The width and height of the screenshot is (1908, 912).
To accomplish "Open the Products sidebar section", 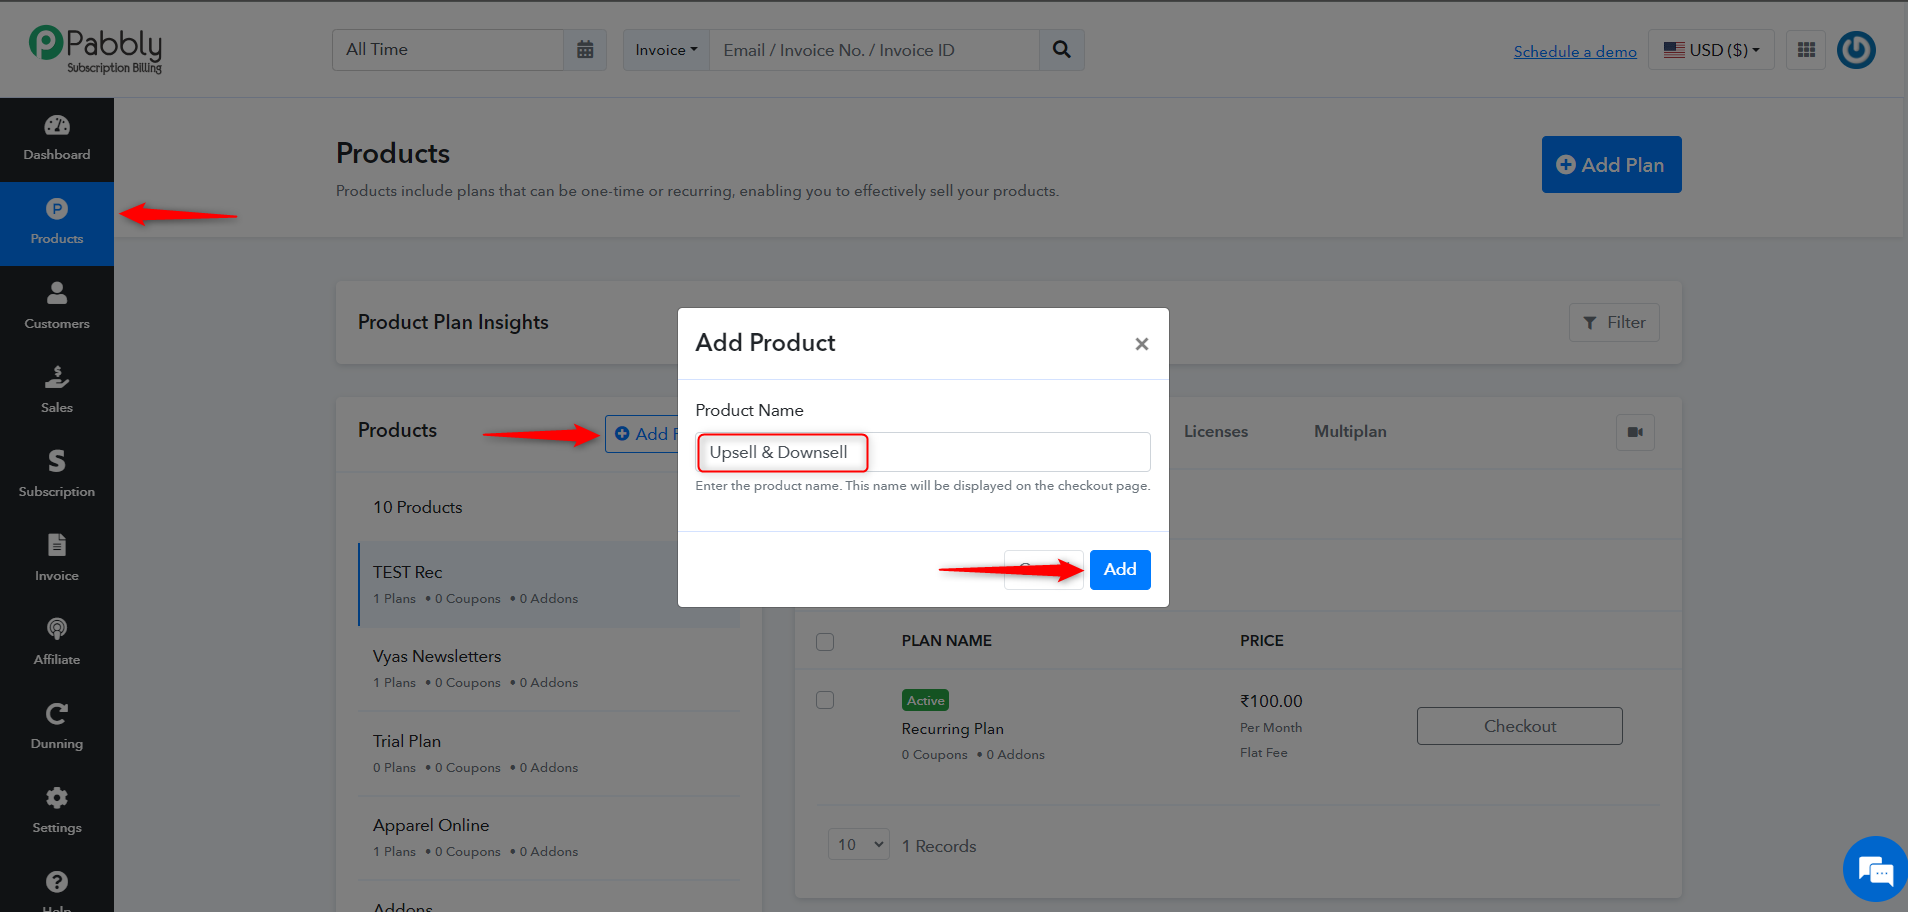I will (x=57, y=223).
